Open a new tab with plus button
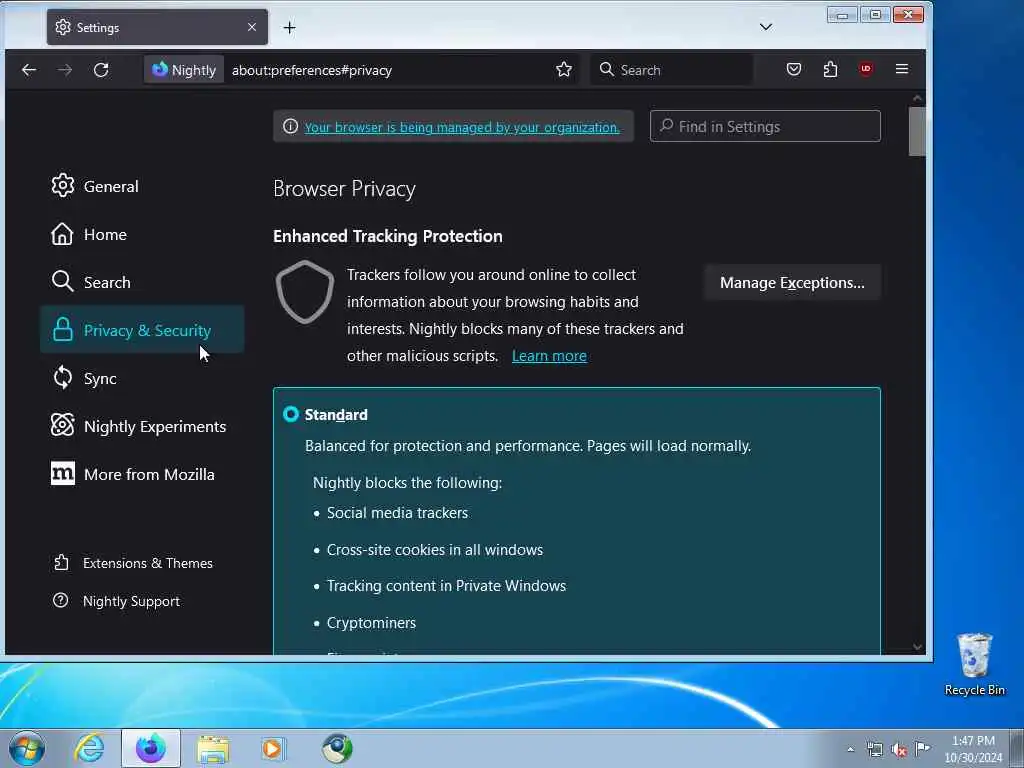The width and height of the screenshot is (1024, 768). tap(289, 27)
